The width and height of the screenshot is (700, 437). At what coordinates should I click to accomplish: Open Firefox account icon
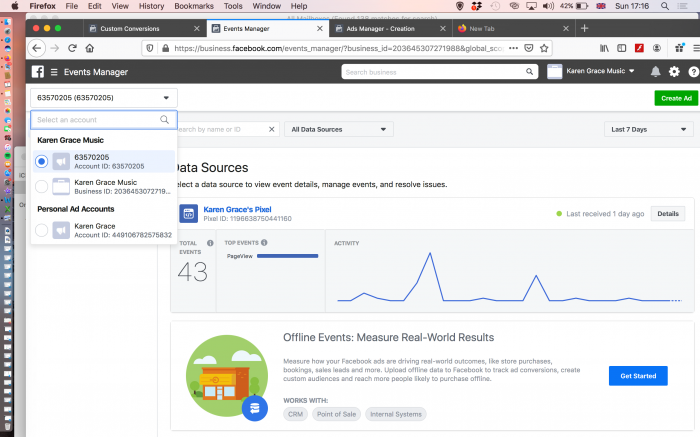657,48
